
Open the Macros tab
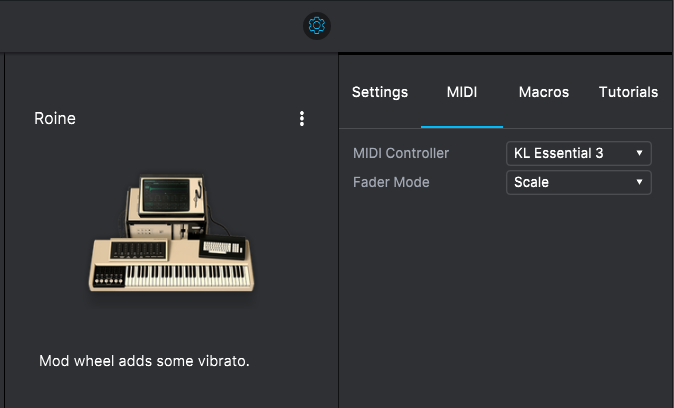(544, 92)
